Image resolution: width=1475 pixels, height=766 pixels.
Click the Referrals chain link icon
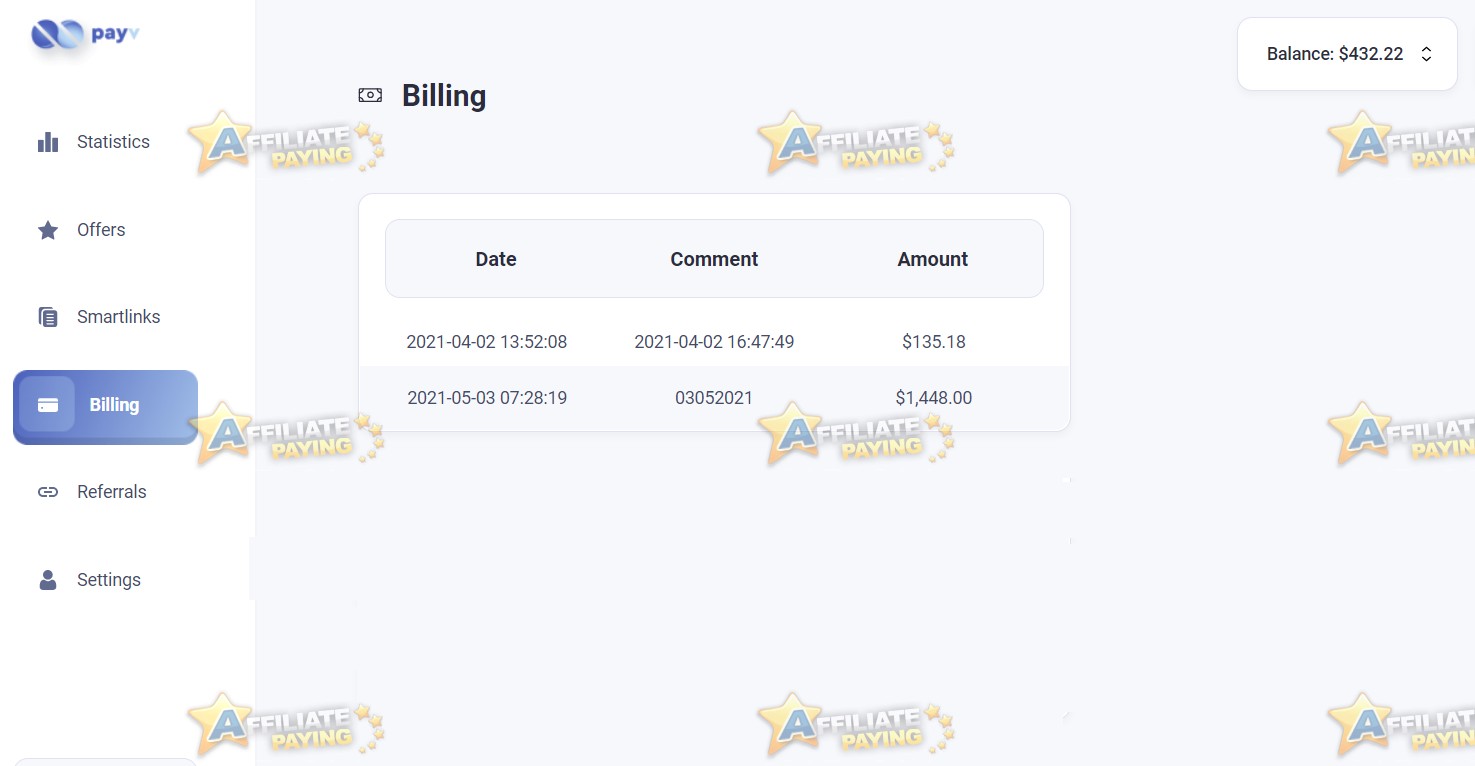[x=48, y=492]
